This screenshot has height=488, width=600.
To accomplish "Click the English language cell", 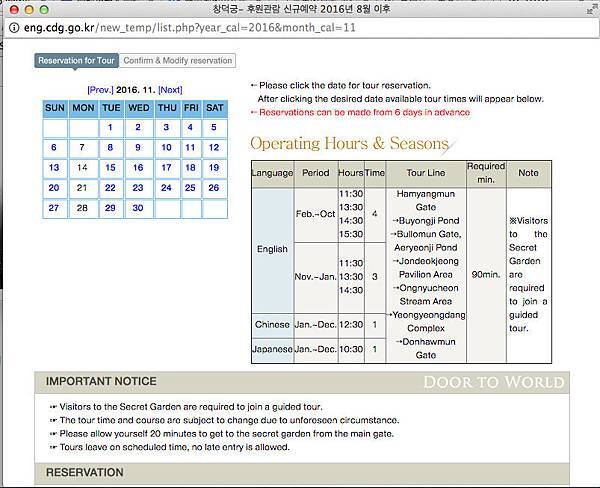I will click(x=272, y=249).
